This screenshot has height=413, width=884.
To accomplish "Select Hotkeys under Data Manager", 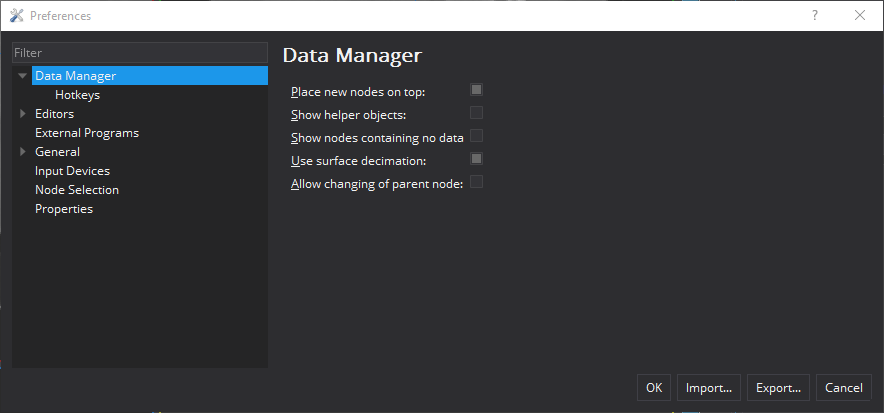I will (x=77, y=95).
